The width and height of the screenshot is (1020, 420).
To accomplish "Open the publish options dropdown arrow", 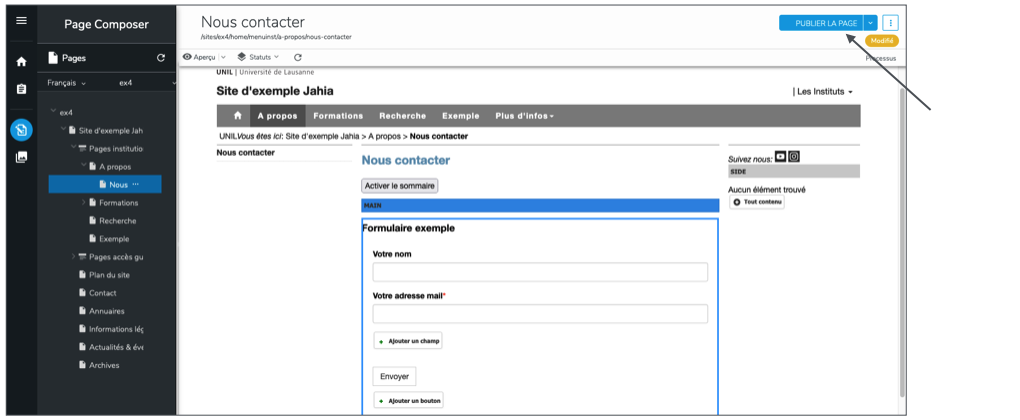I will tap(870, 23).
